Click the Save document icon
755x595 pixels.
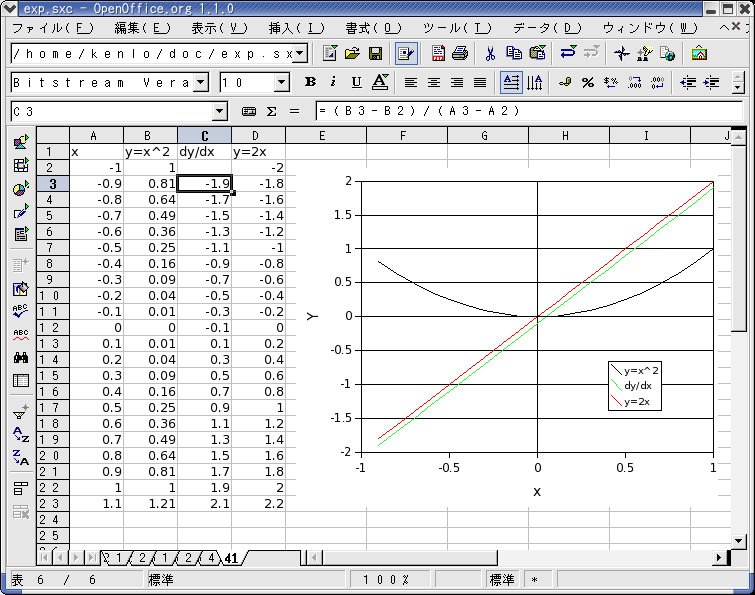pos(376,53)
